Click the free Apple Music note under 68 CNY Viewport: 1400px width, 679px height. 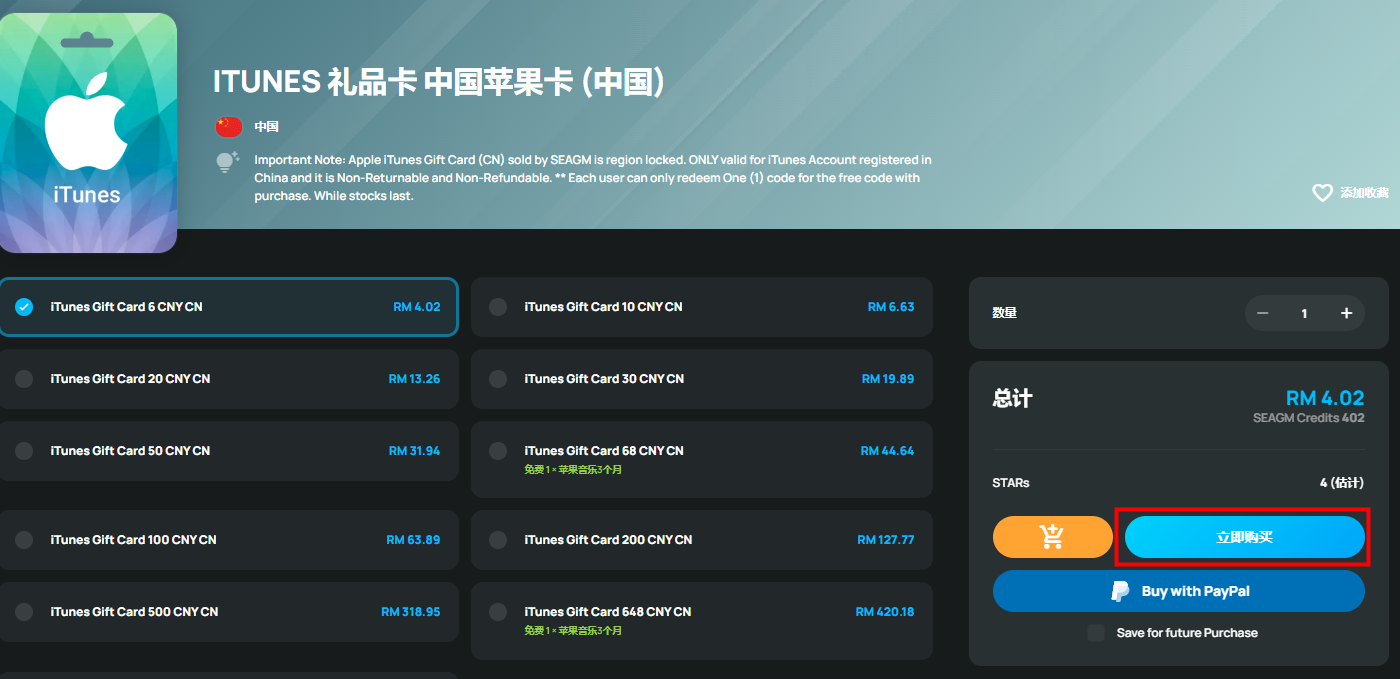coord(573,470)
